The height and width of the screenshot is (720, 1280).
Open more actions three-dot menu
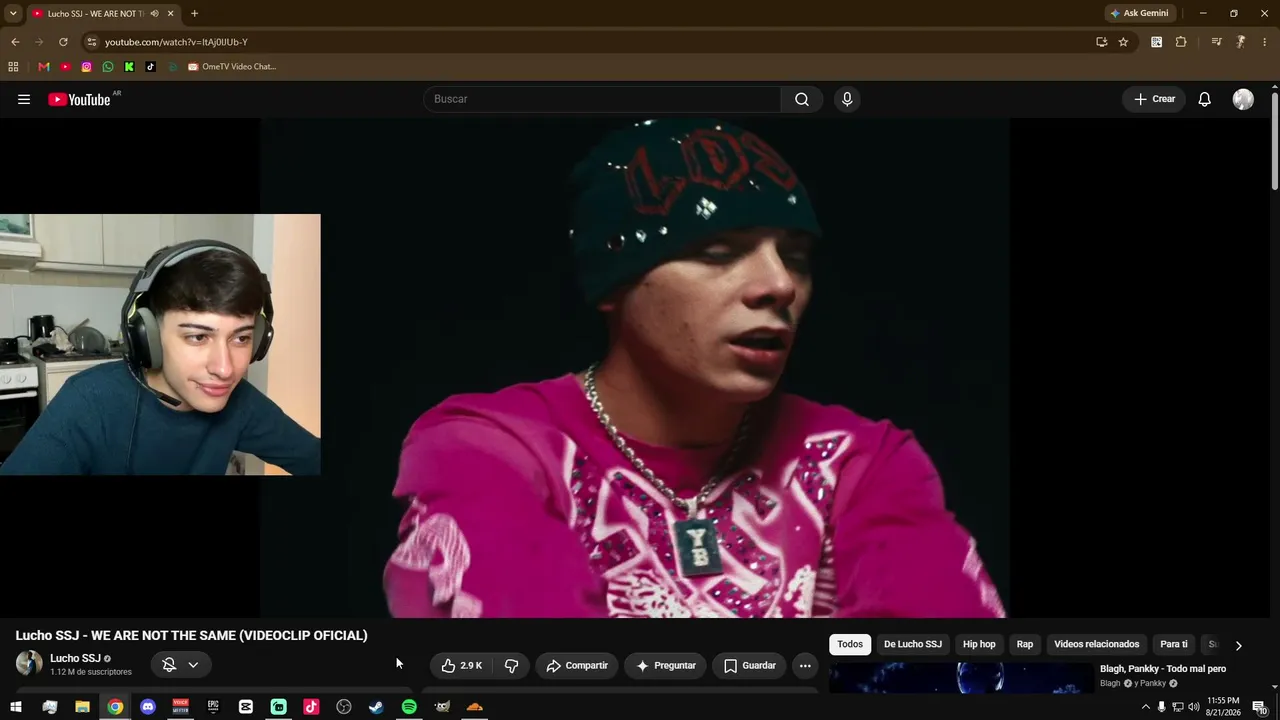pyautogui.click(x=805, y=666)
